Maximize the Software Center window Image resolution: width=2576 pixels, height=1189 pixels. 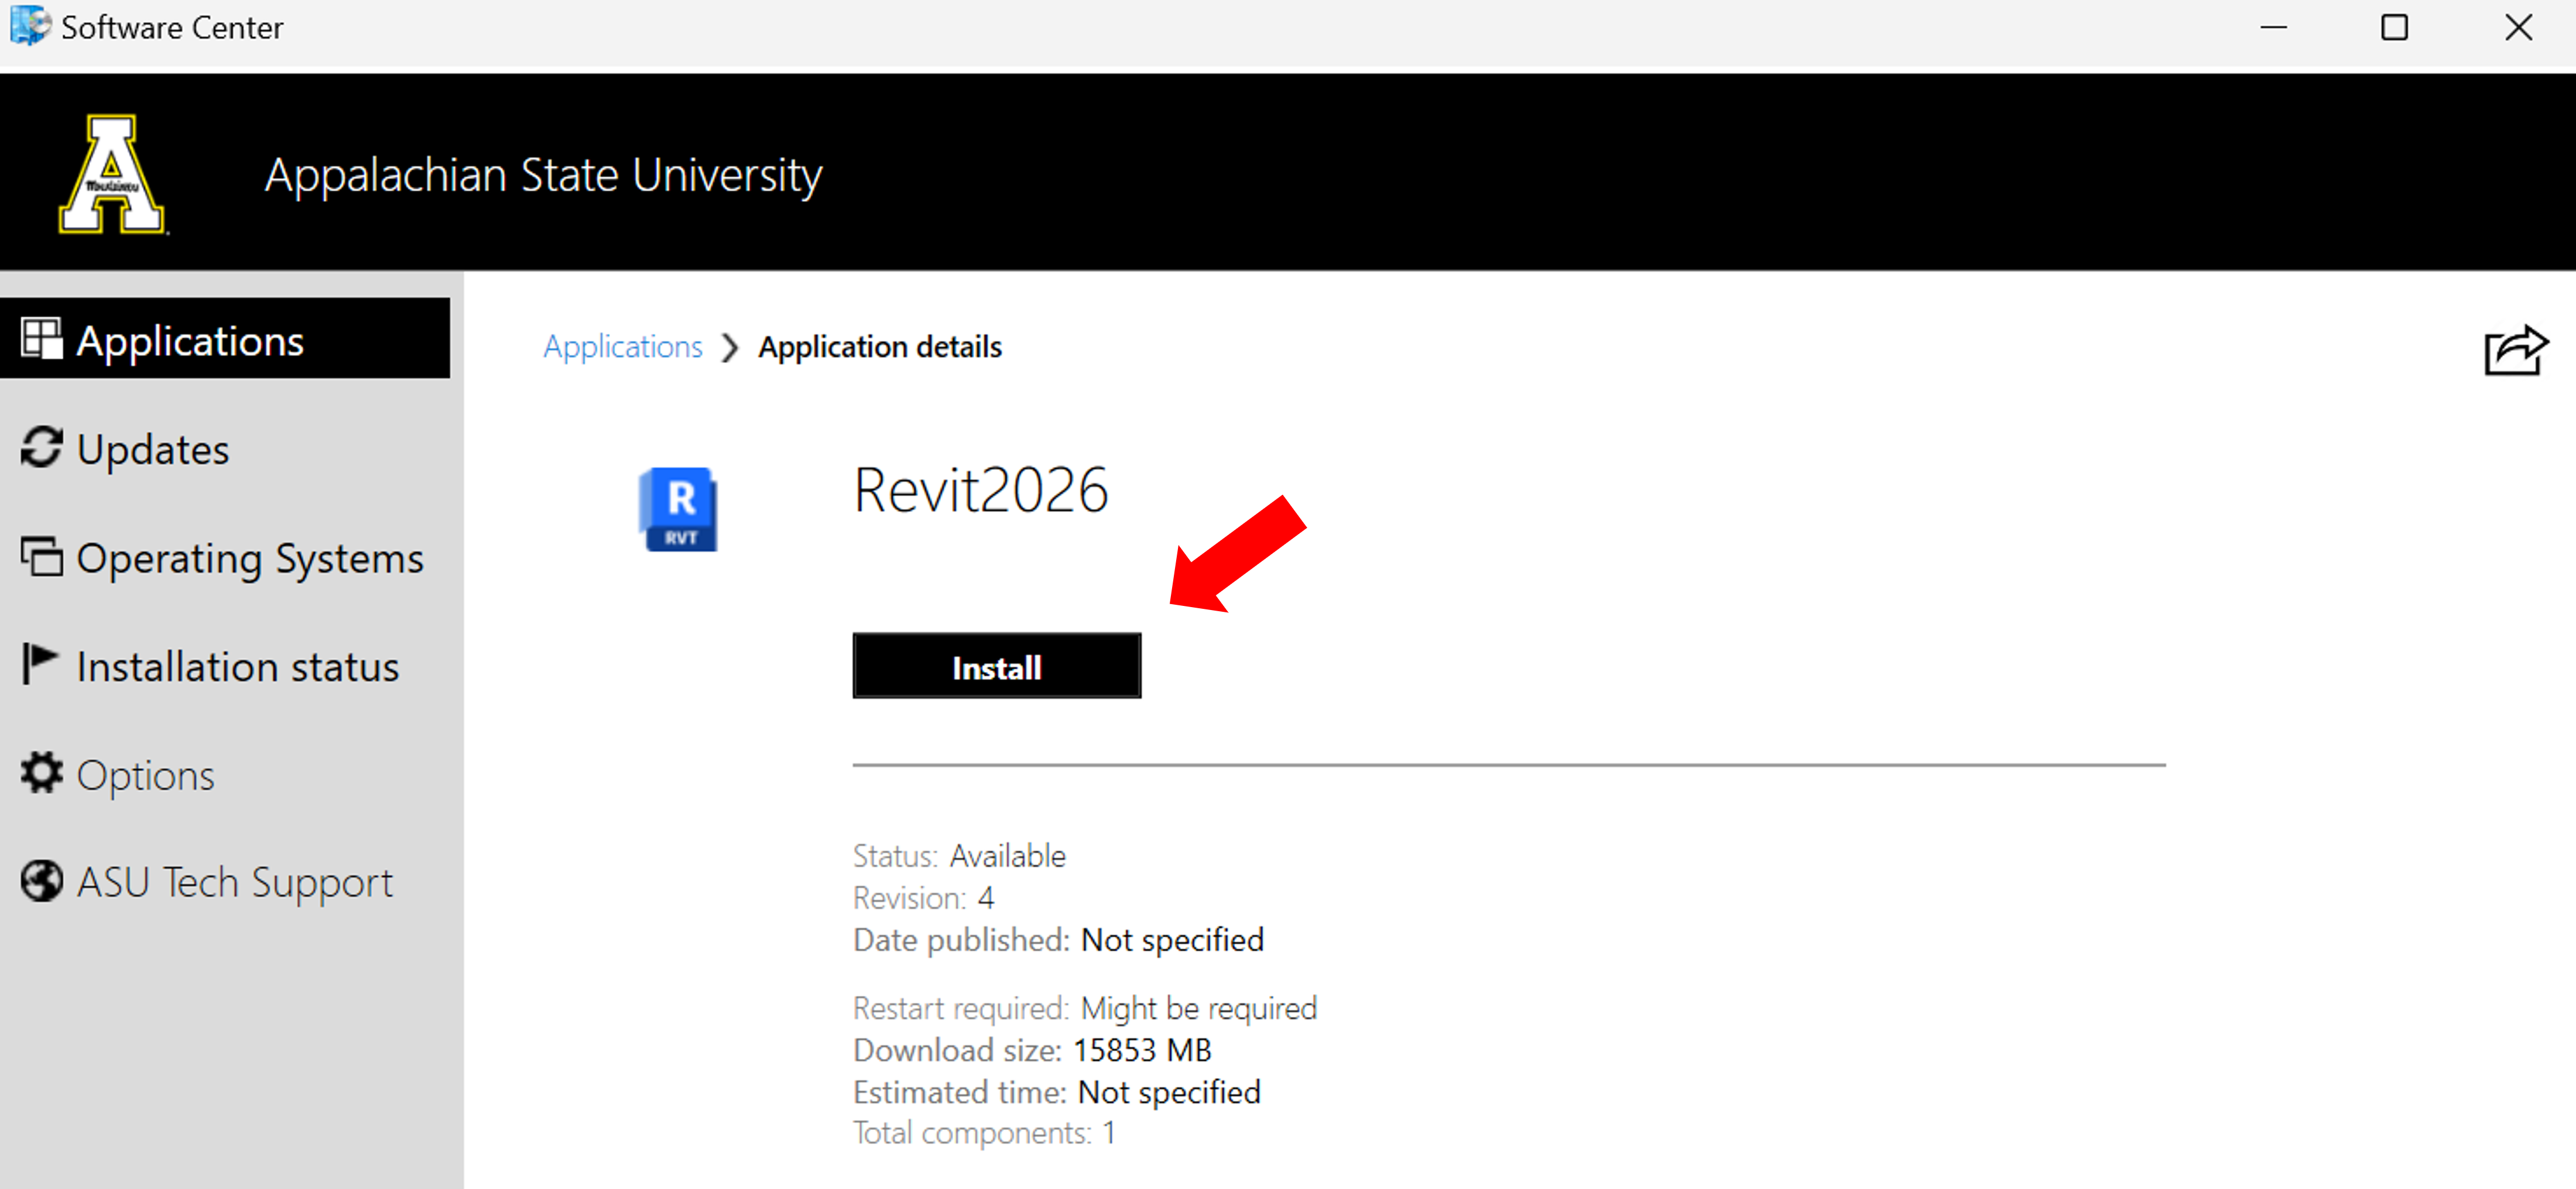(2394, 27)
